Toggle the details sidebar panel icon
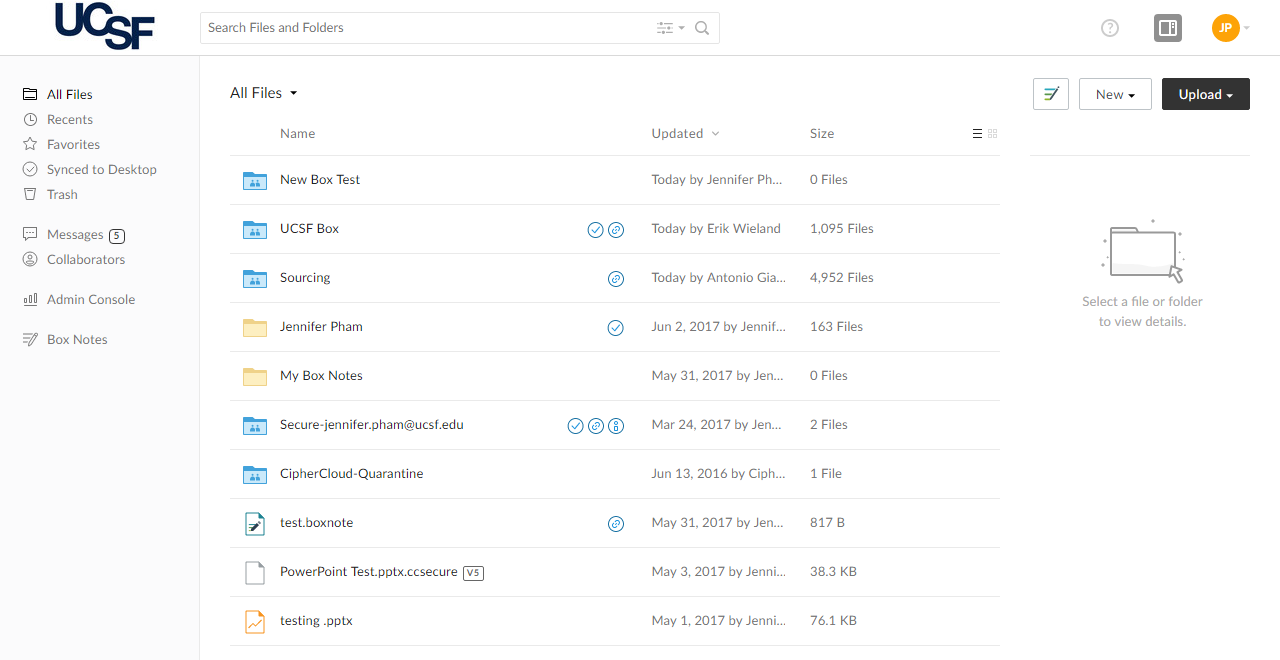1280x660 pixels. coord(1167,28)
